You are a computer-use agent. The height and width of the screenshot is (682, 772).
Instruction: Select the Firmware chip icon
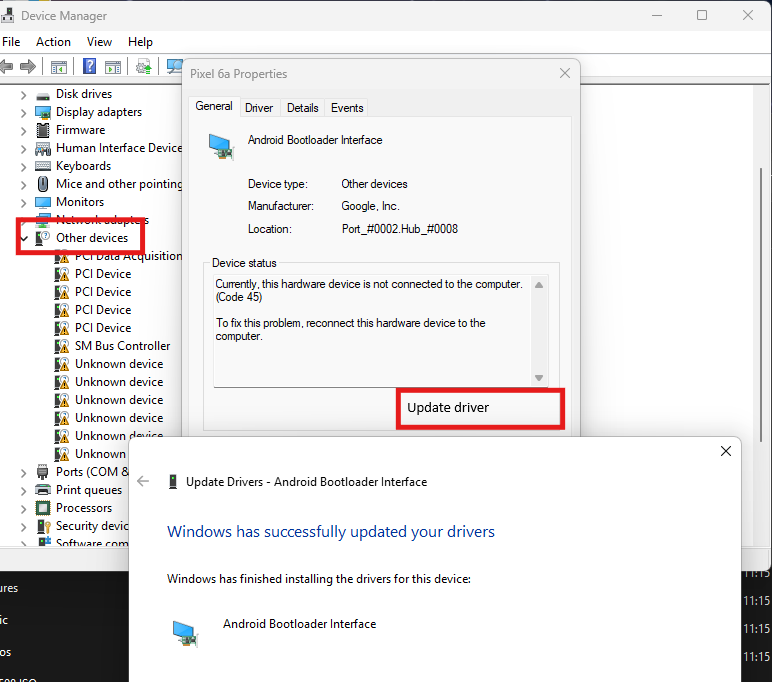43,130
